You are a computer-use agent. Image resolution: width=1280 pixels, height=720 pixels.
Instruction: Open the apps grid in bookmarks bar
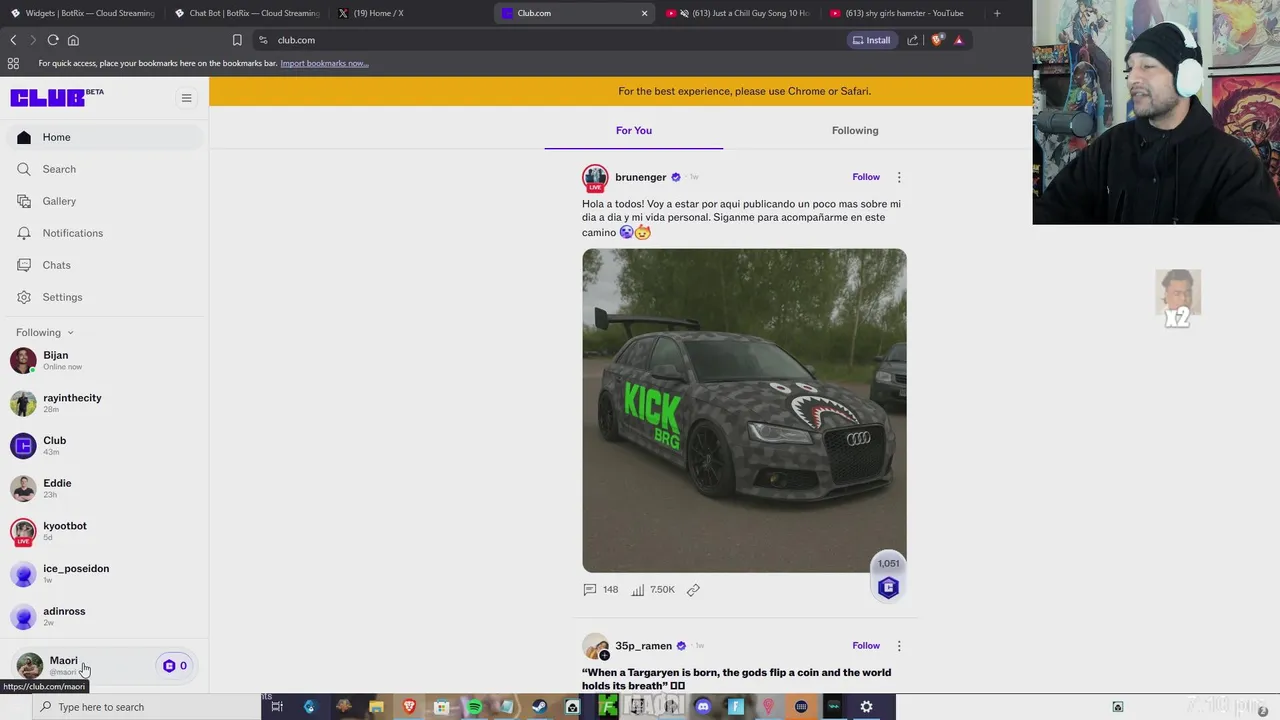(13, 63)
